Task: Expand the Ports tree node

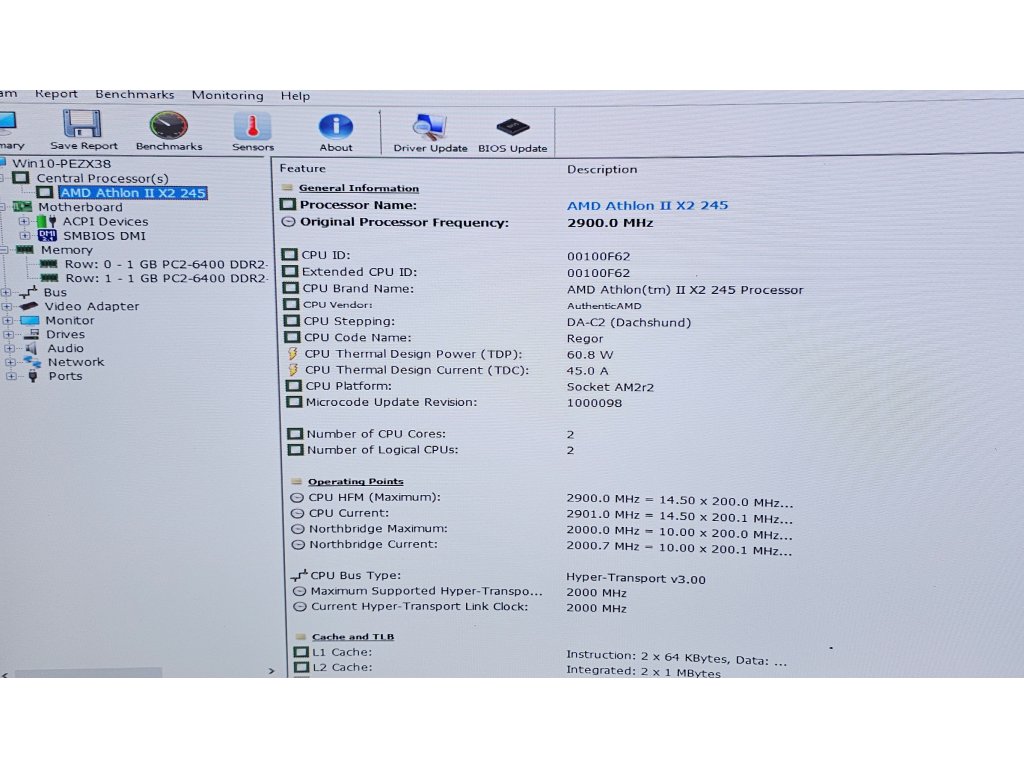Action: [x=10, y=376]
